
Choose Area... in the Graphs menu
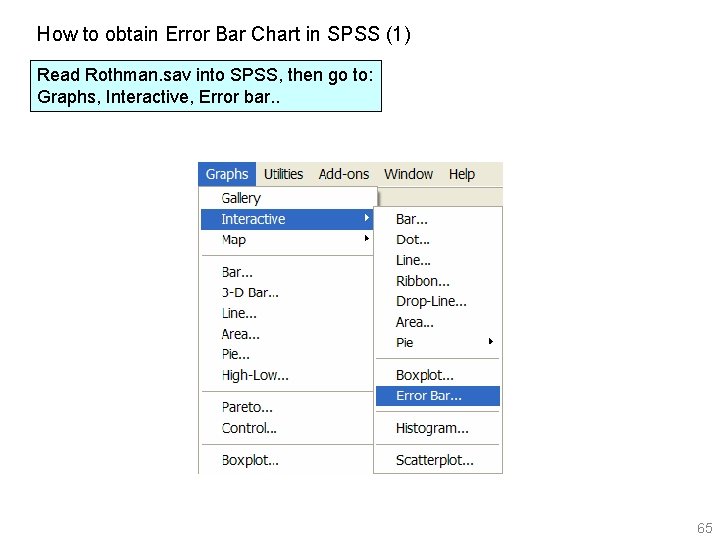pos(287,334)
